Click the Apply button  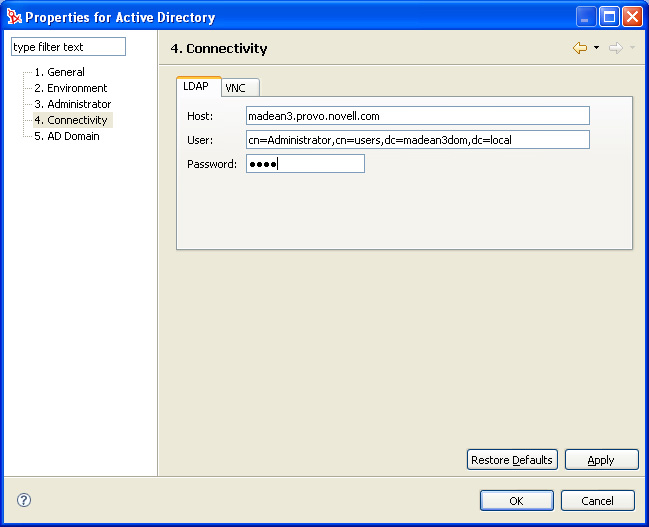(x=601, y=460)
